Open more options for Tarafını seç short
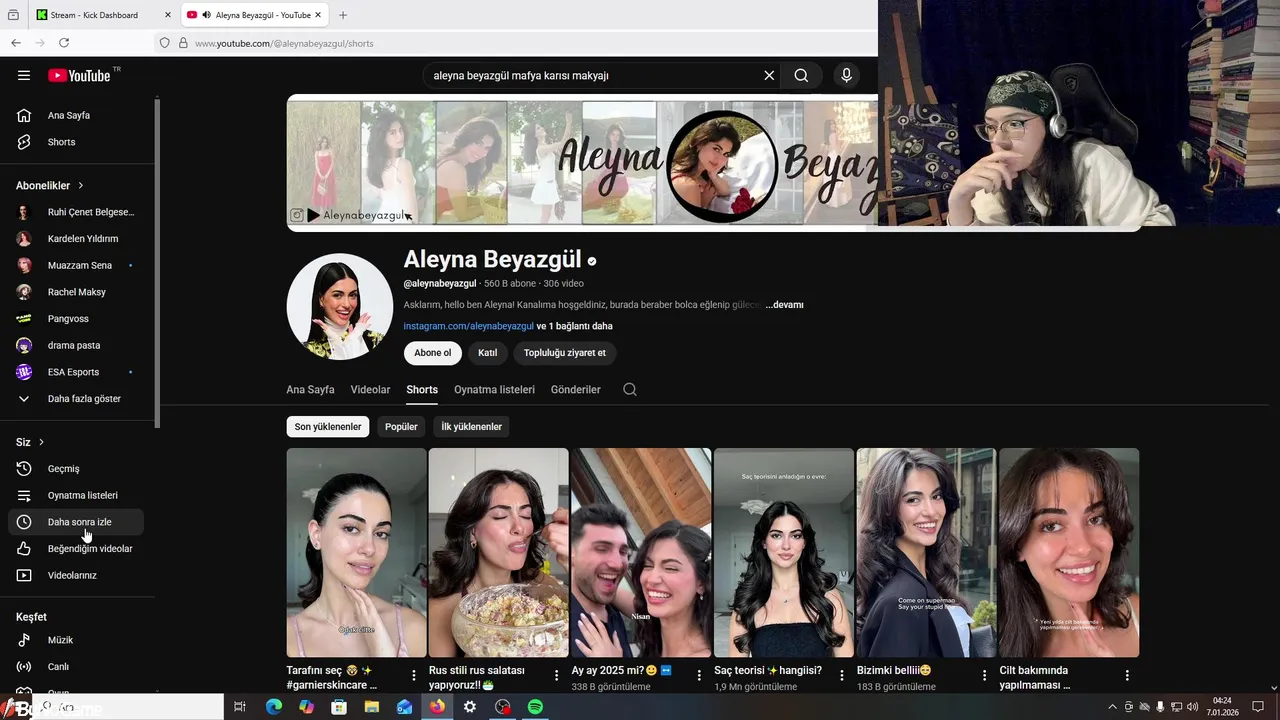 (x=414, y=676)
